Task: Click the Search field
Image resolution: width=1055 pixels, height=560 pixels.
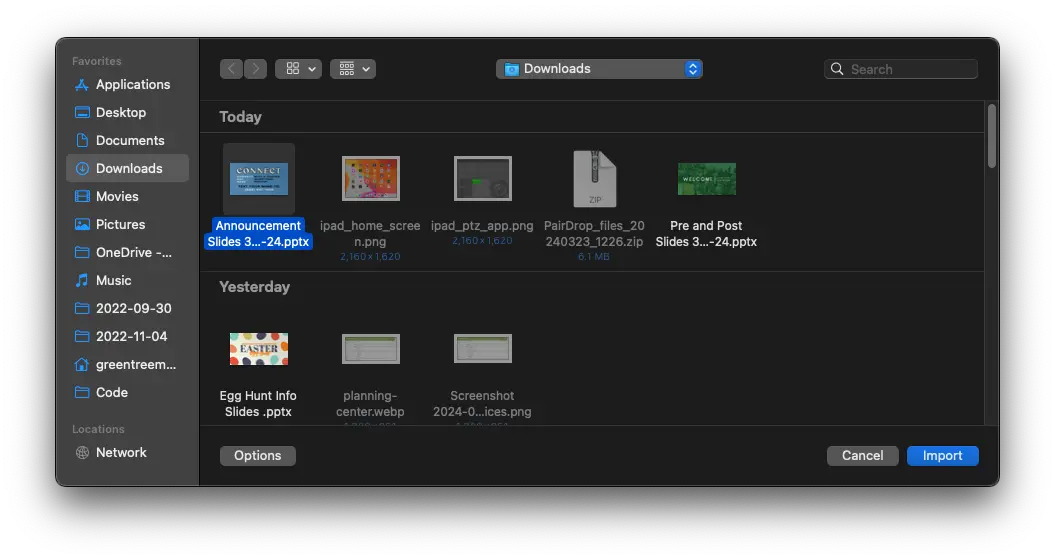Action: point(900,69)
